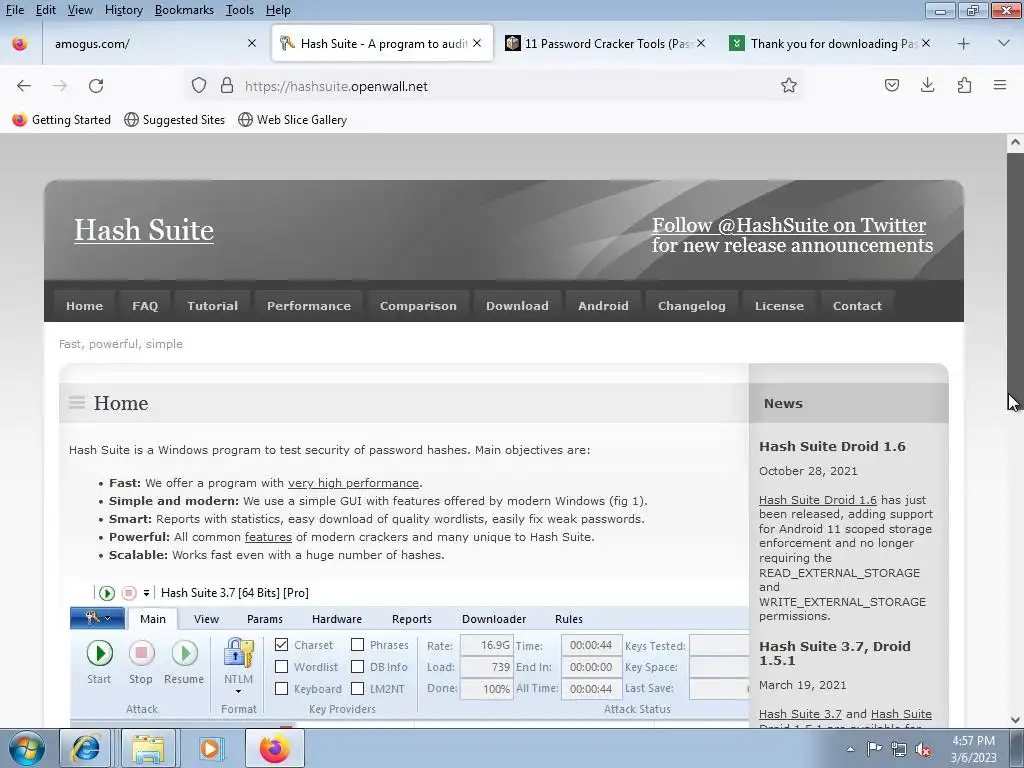The height and width of the screenshot is (768, 1024).
Task: View site security padlock info
Action: 227,86
